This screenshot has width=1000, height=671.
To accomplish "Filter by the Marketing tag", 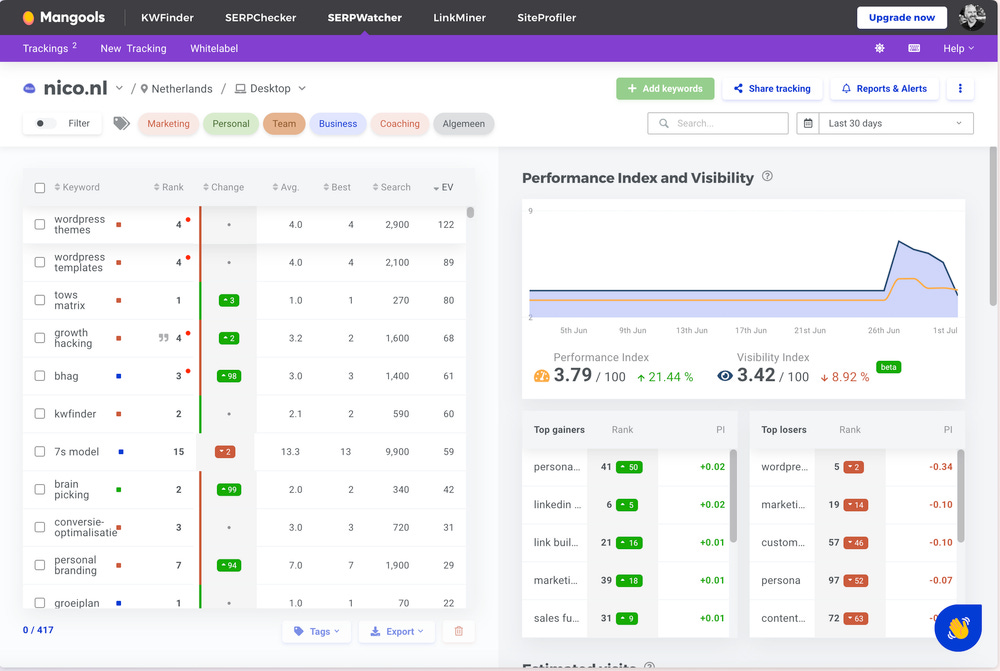I will pyautogui.click(x=168, y=124).
